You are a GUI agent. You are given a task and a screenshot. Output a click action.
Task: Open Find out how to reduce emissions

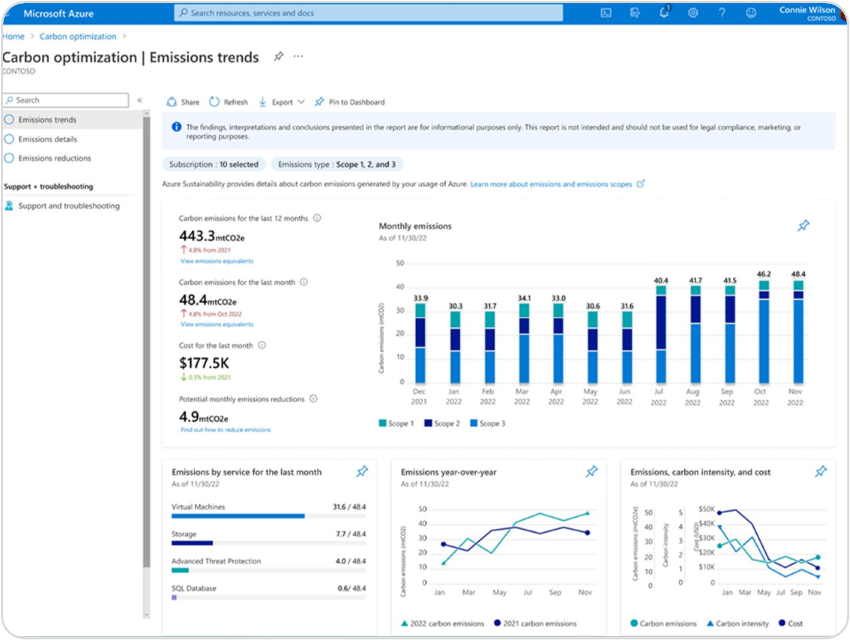click(226, 430)
